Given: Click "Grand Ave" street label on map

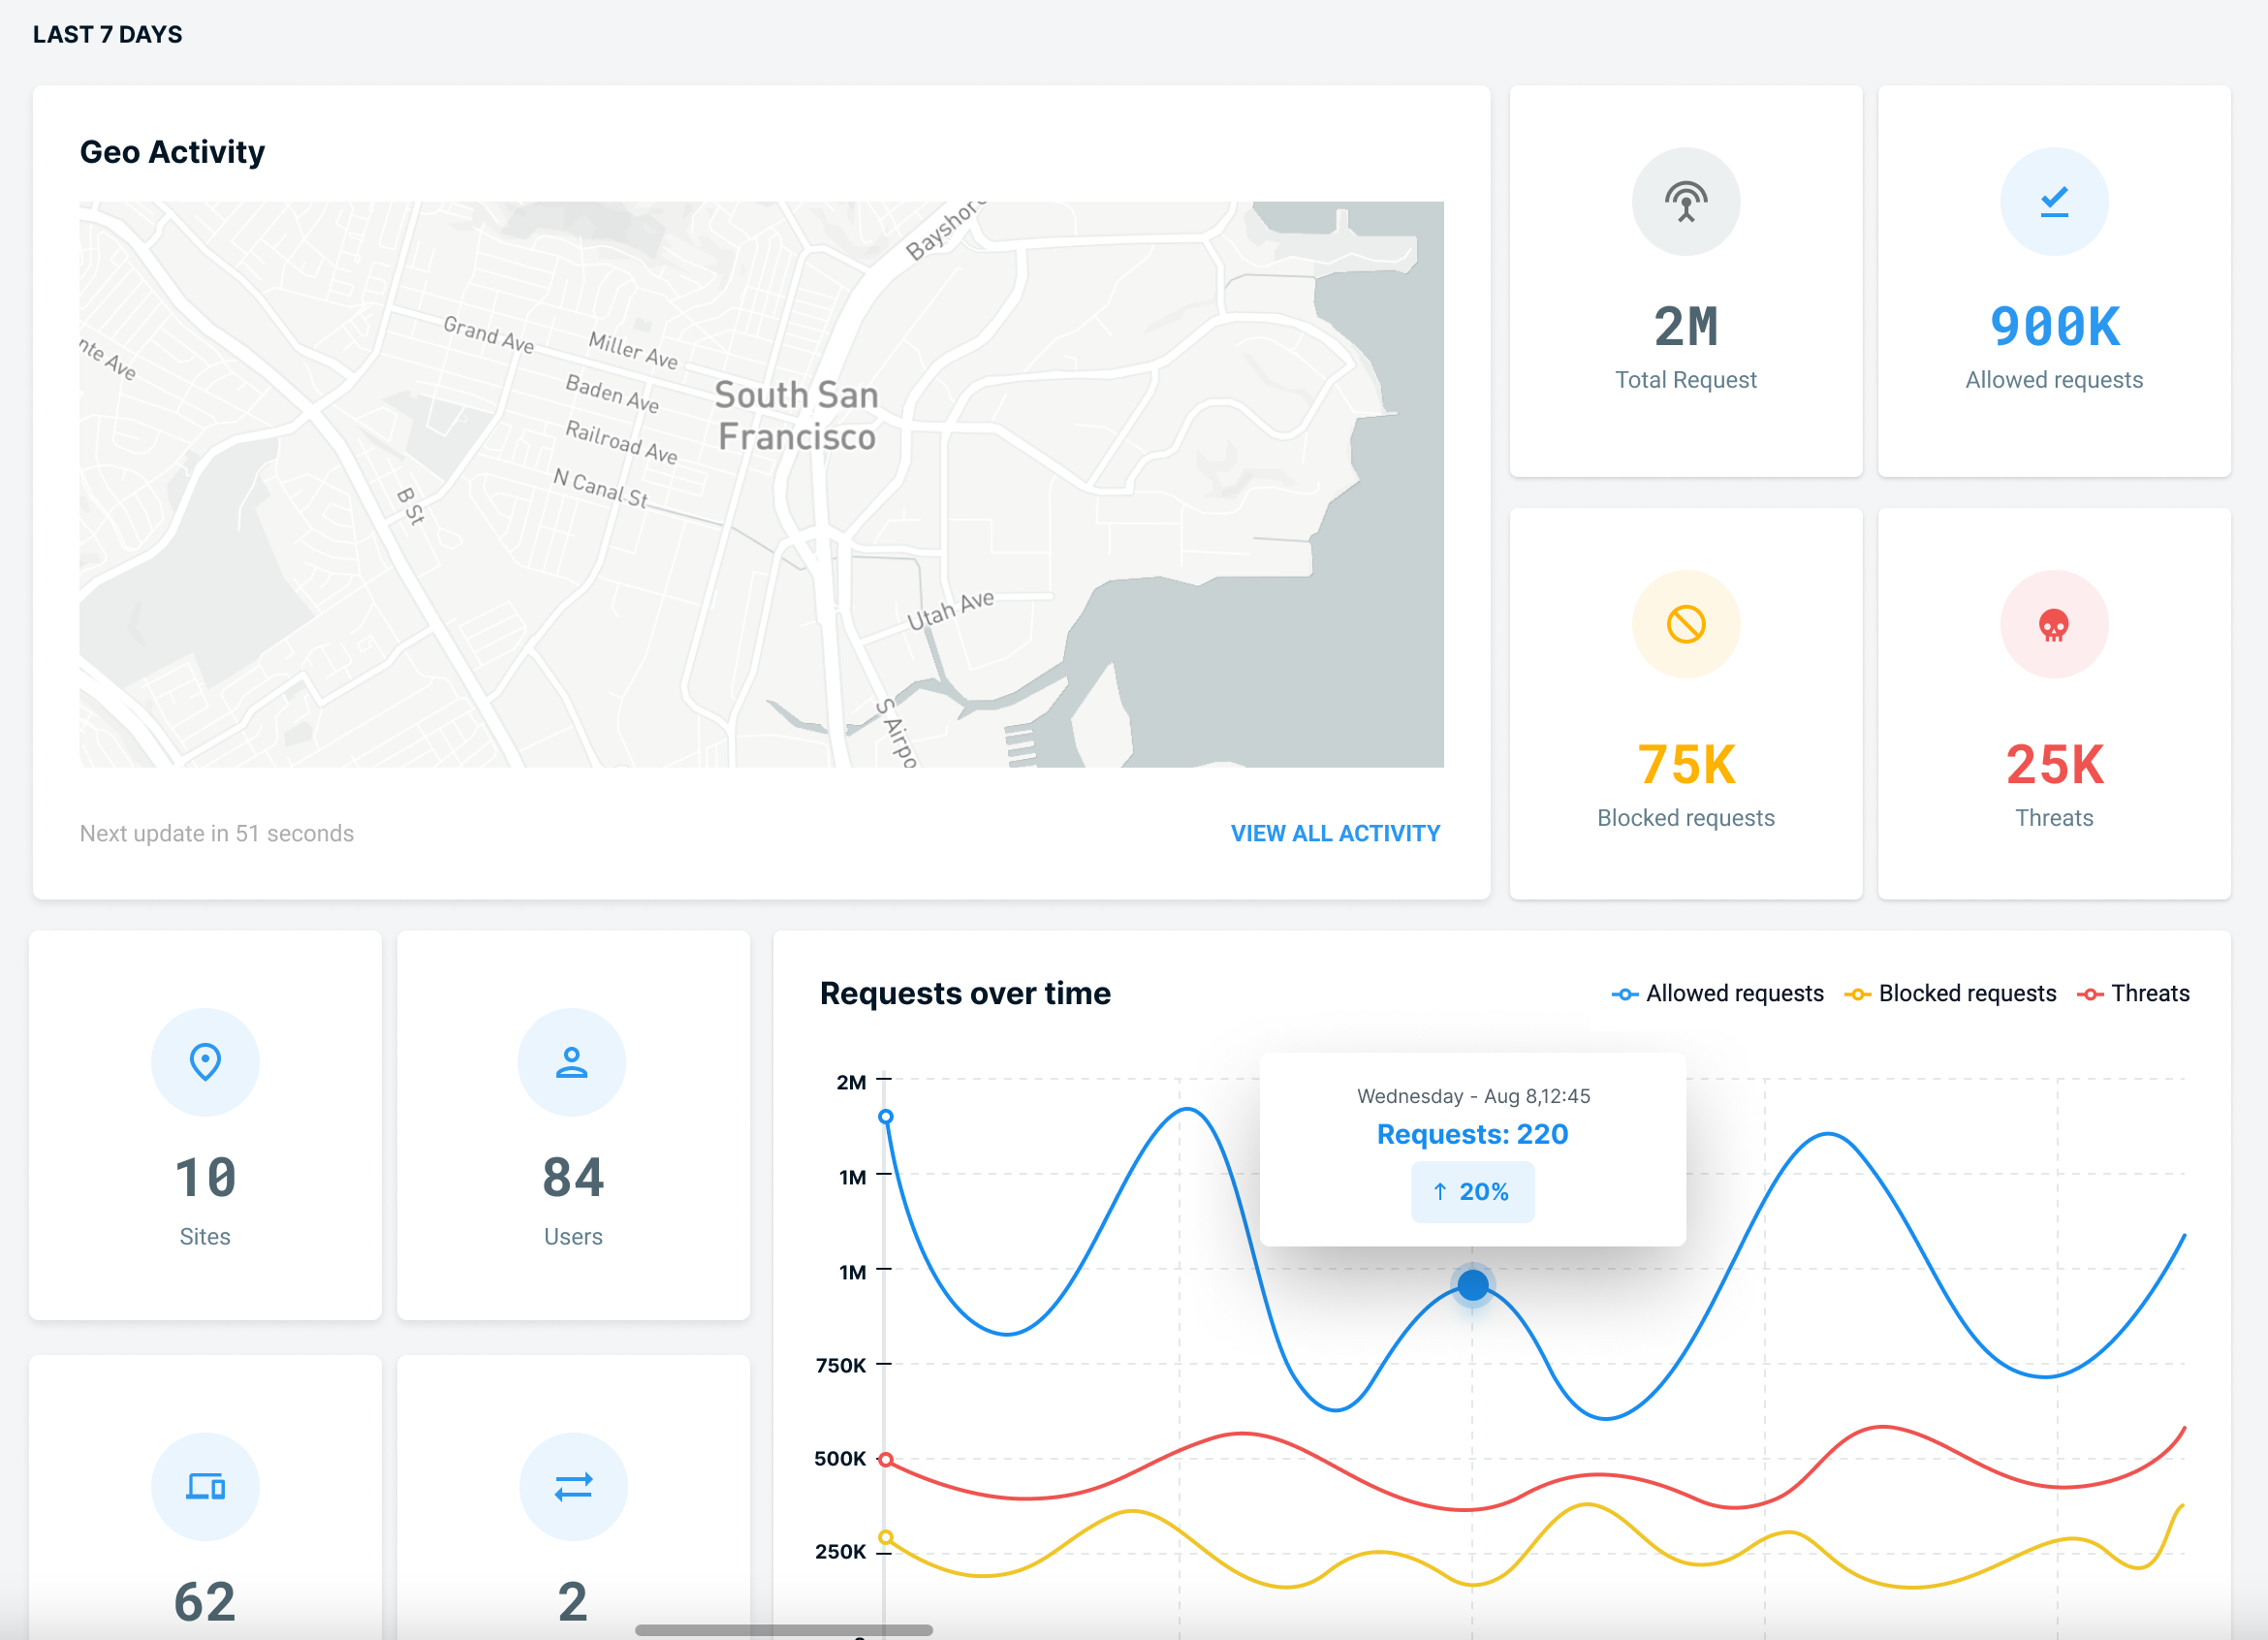Looking at the screenshot, I should click(x=488, y=334).
